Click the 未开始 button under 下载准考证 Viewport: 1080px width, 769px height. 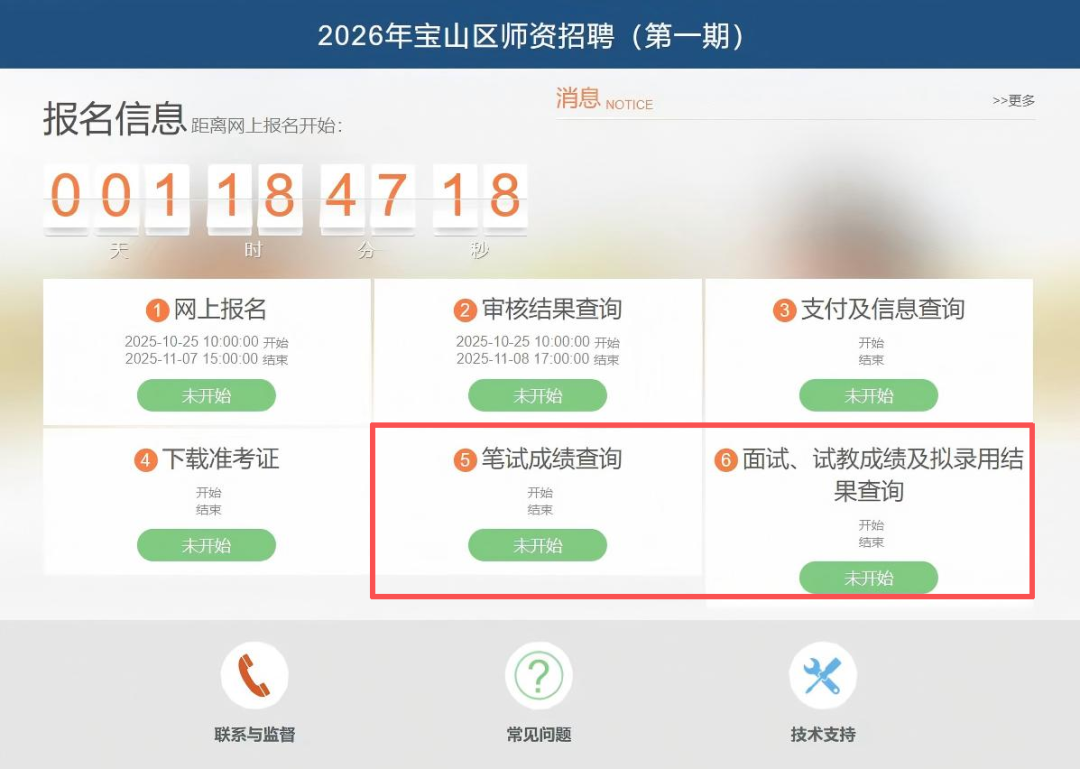[207, 545]
